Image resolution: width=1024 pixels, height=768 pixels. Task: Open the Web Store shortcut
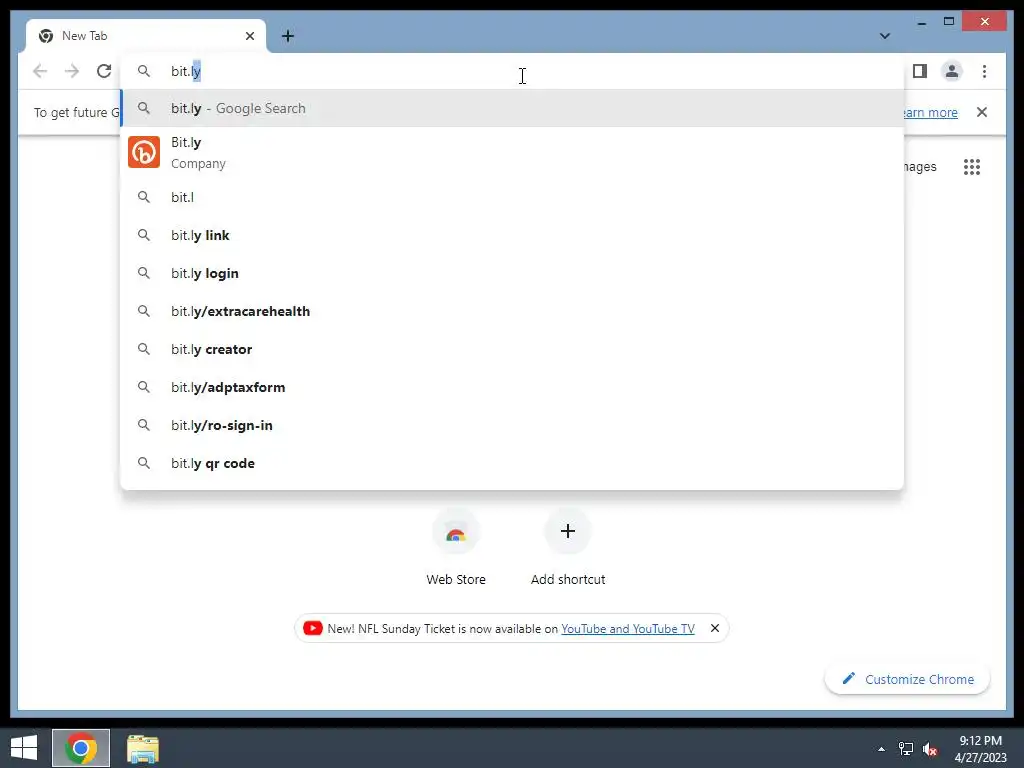456,549
